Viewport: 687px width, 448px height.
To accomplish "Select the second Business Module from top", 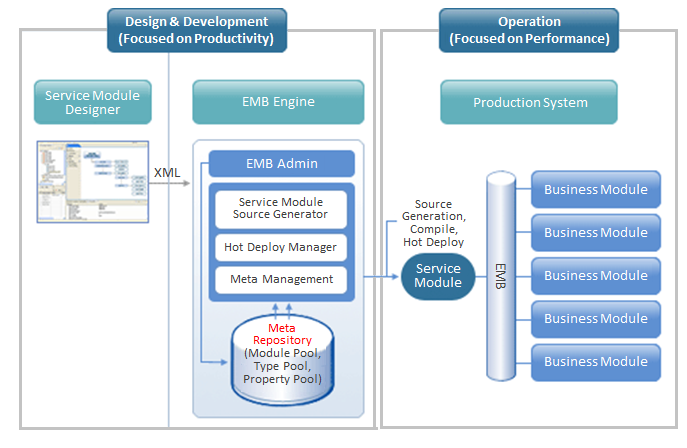I will click(595, 233).
